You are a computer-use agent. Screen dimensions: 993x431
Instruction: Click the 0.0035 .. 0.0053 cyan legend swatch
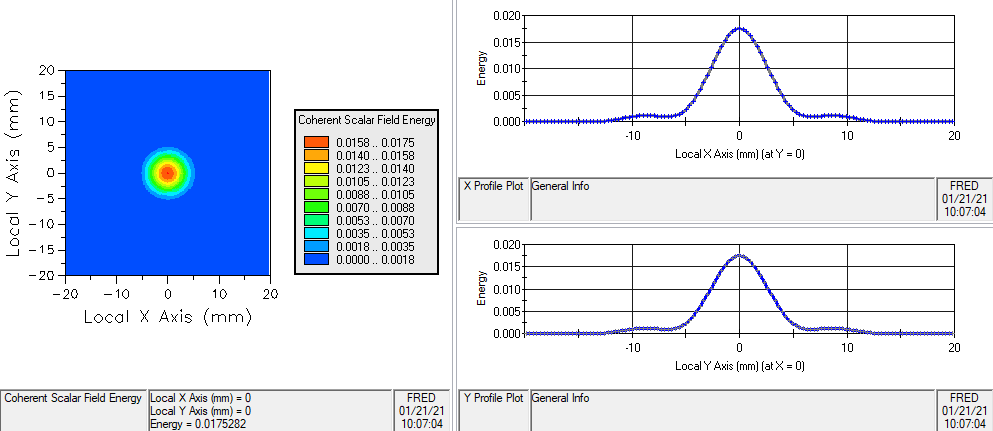point(316,233)
